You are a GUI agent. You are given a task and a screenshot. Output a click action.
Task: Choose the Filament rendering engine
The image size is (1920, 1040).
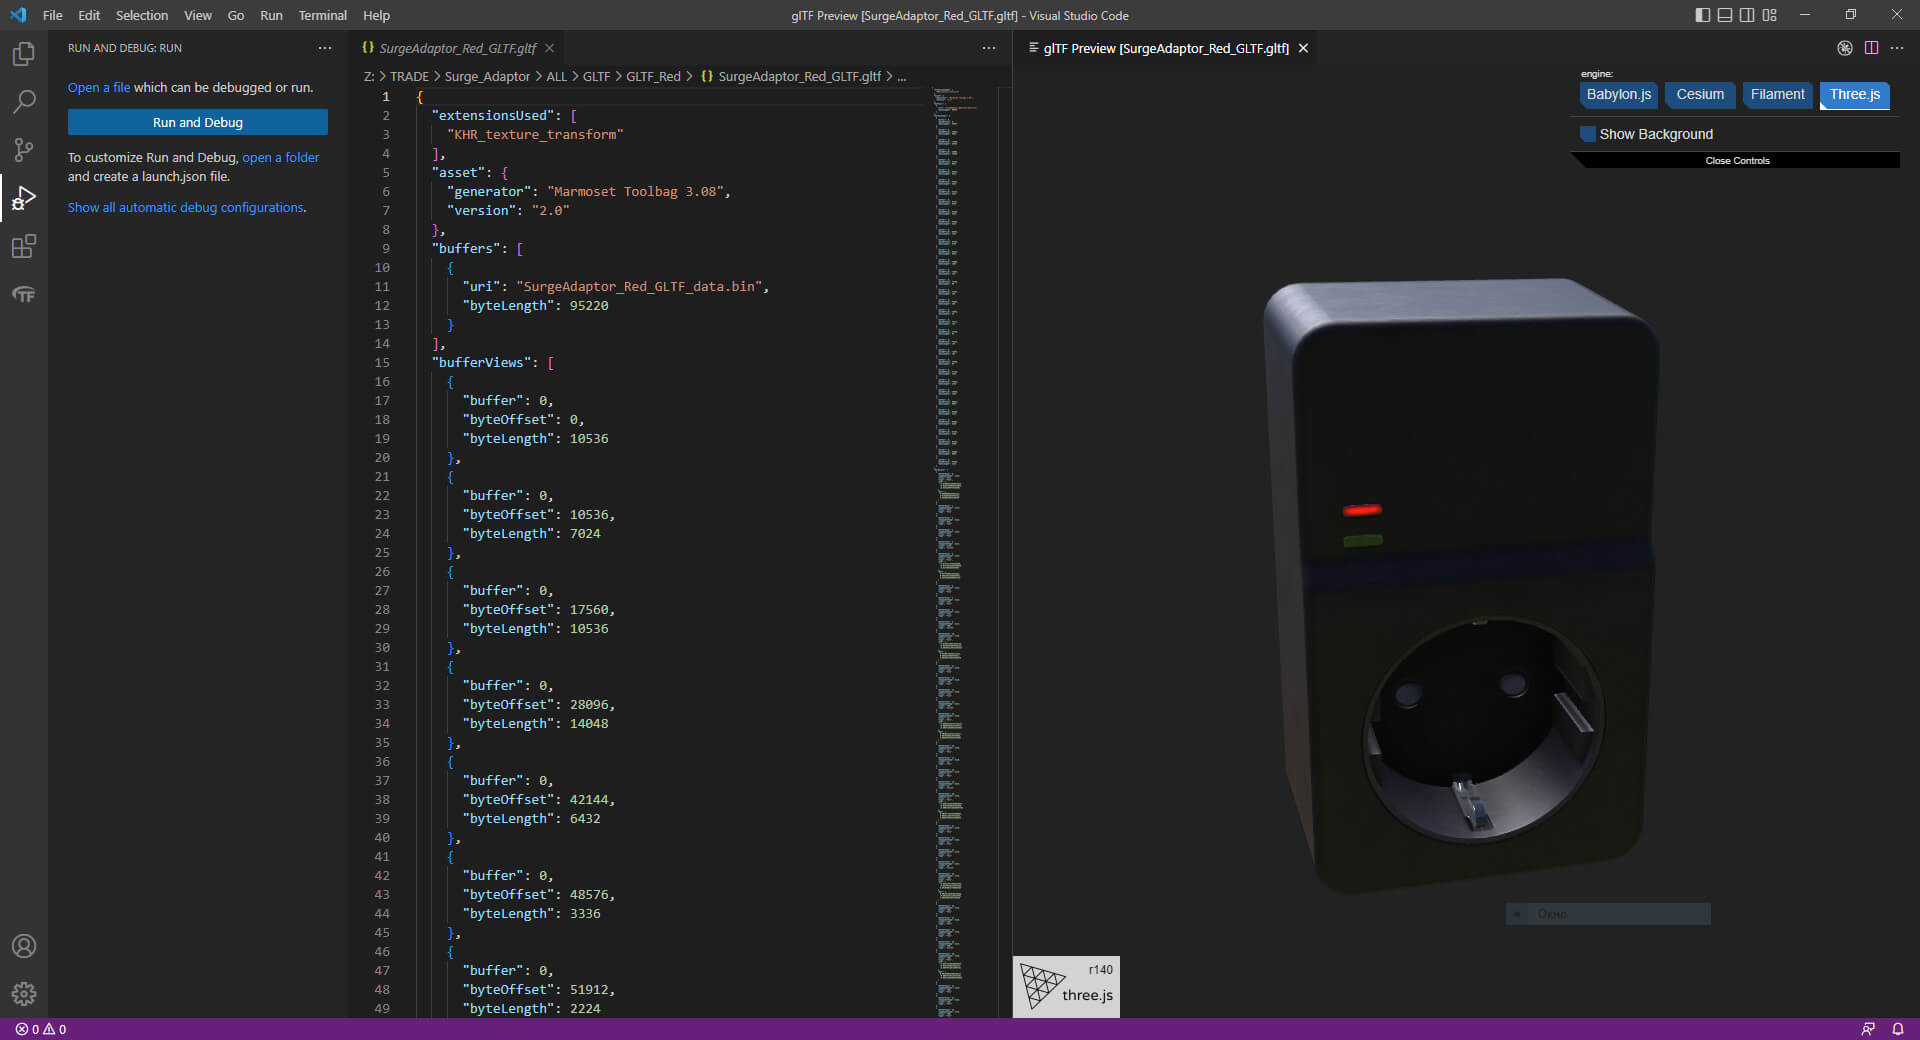click(1777, 95)
